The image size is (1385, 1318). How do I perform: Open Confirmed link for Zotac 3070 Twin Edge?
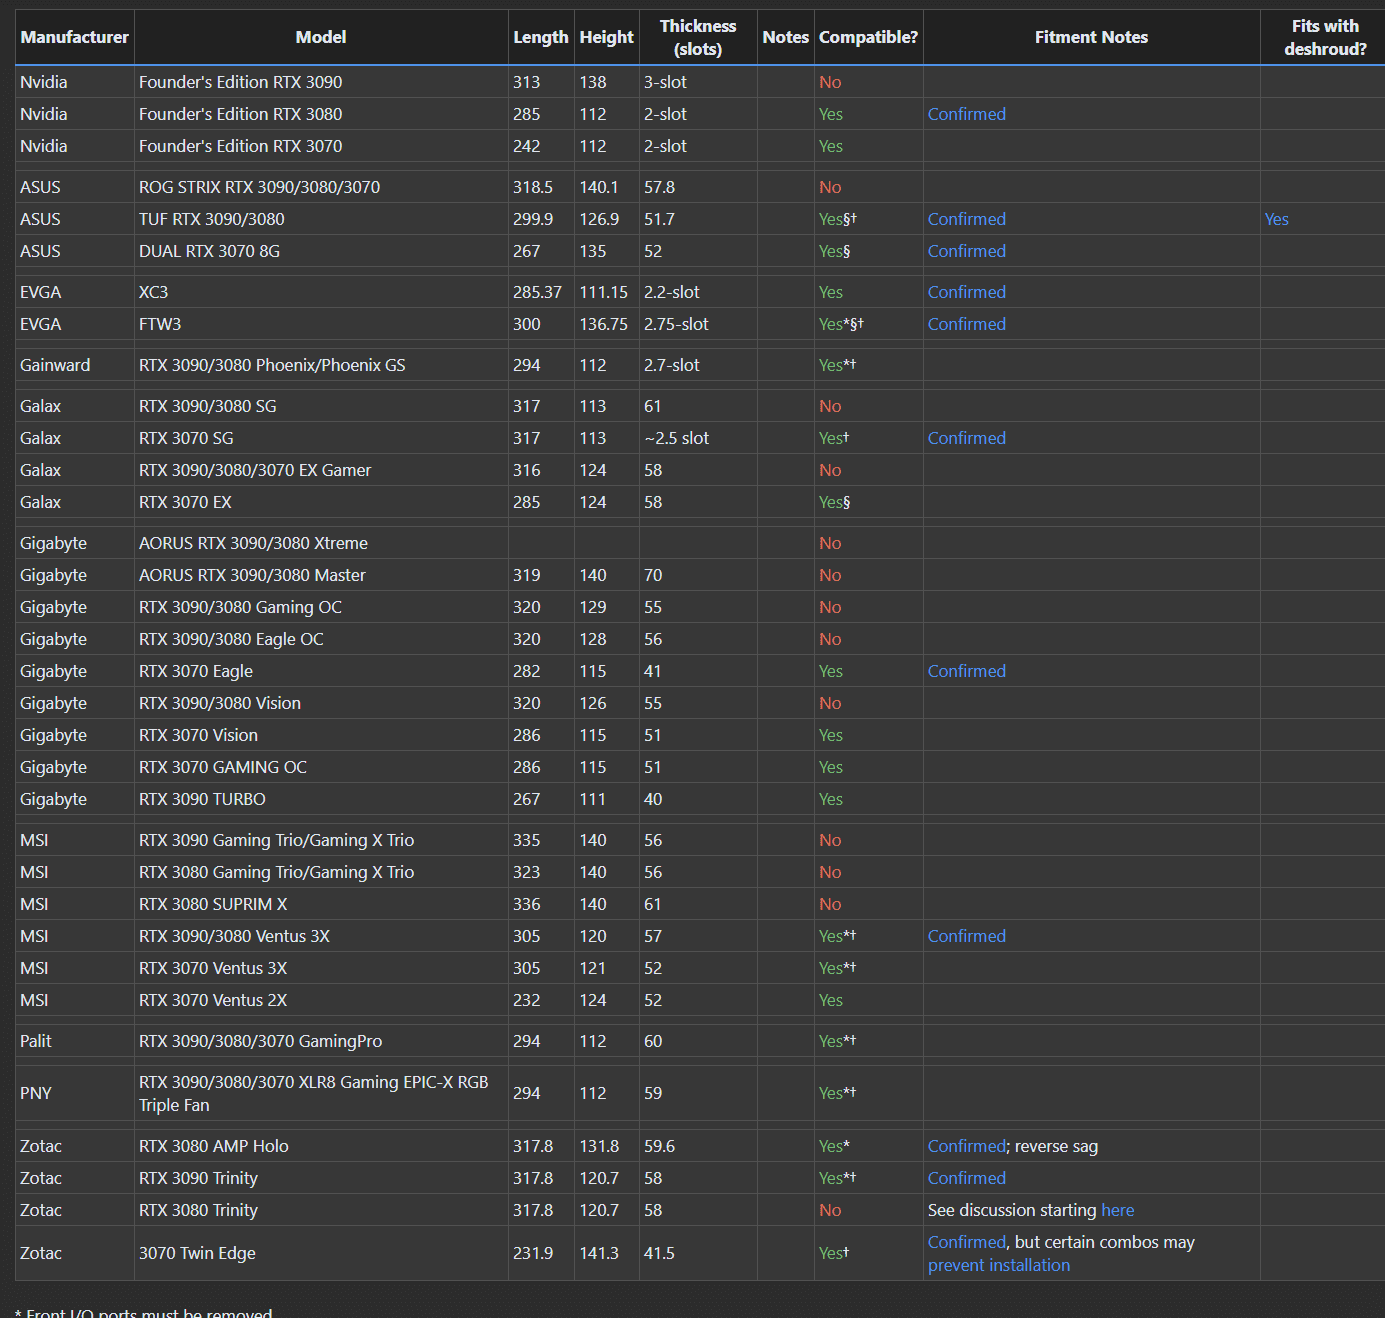click(x=966, y=1242)
